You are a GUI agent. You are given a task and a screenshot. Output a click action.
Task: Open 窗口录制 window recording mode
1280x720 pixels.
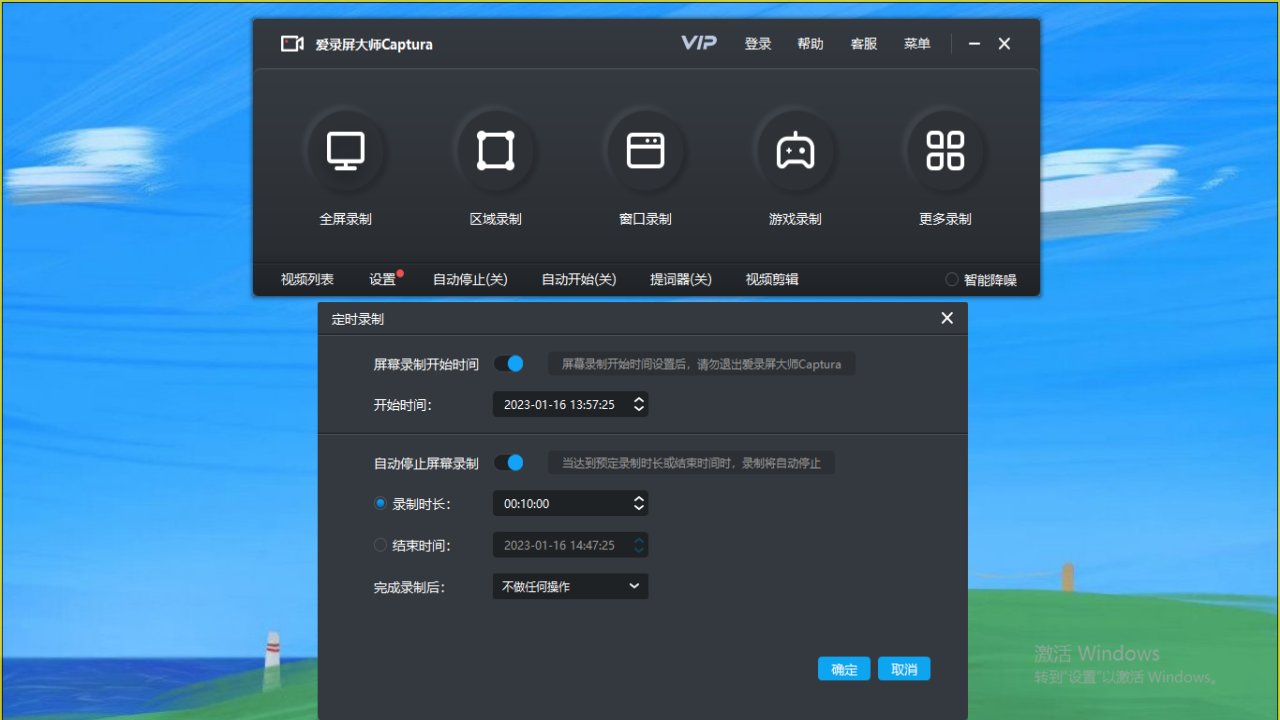pos(646,150)
